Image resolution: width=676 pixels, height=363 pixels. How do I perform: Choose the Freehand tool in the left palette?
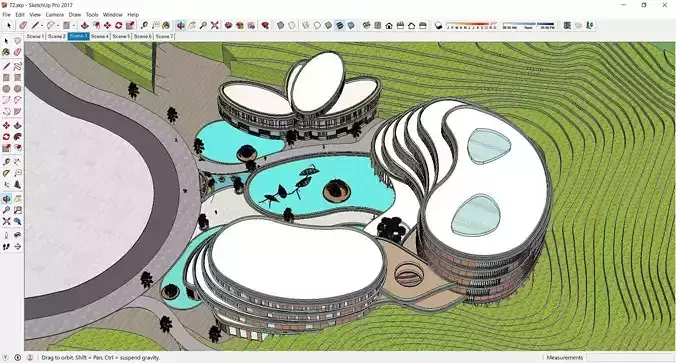(17, 66)
